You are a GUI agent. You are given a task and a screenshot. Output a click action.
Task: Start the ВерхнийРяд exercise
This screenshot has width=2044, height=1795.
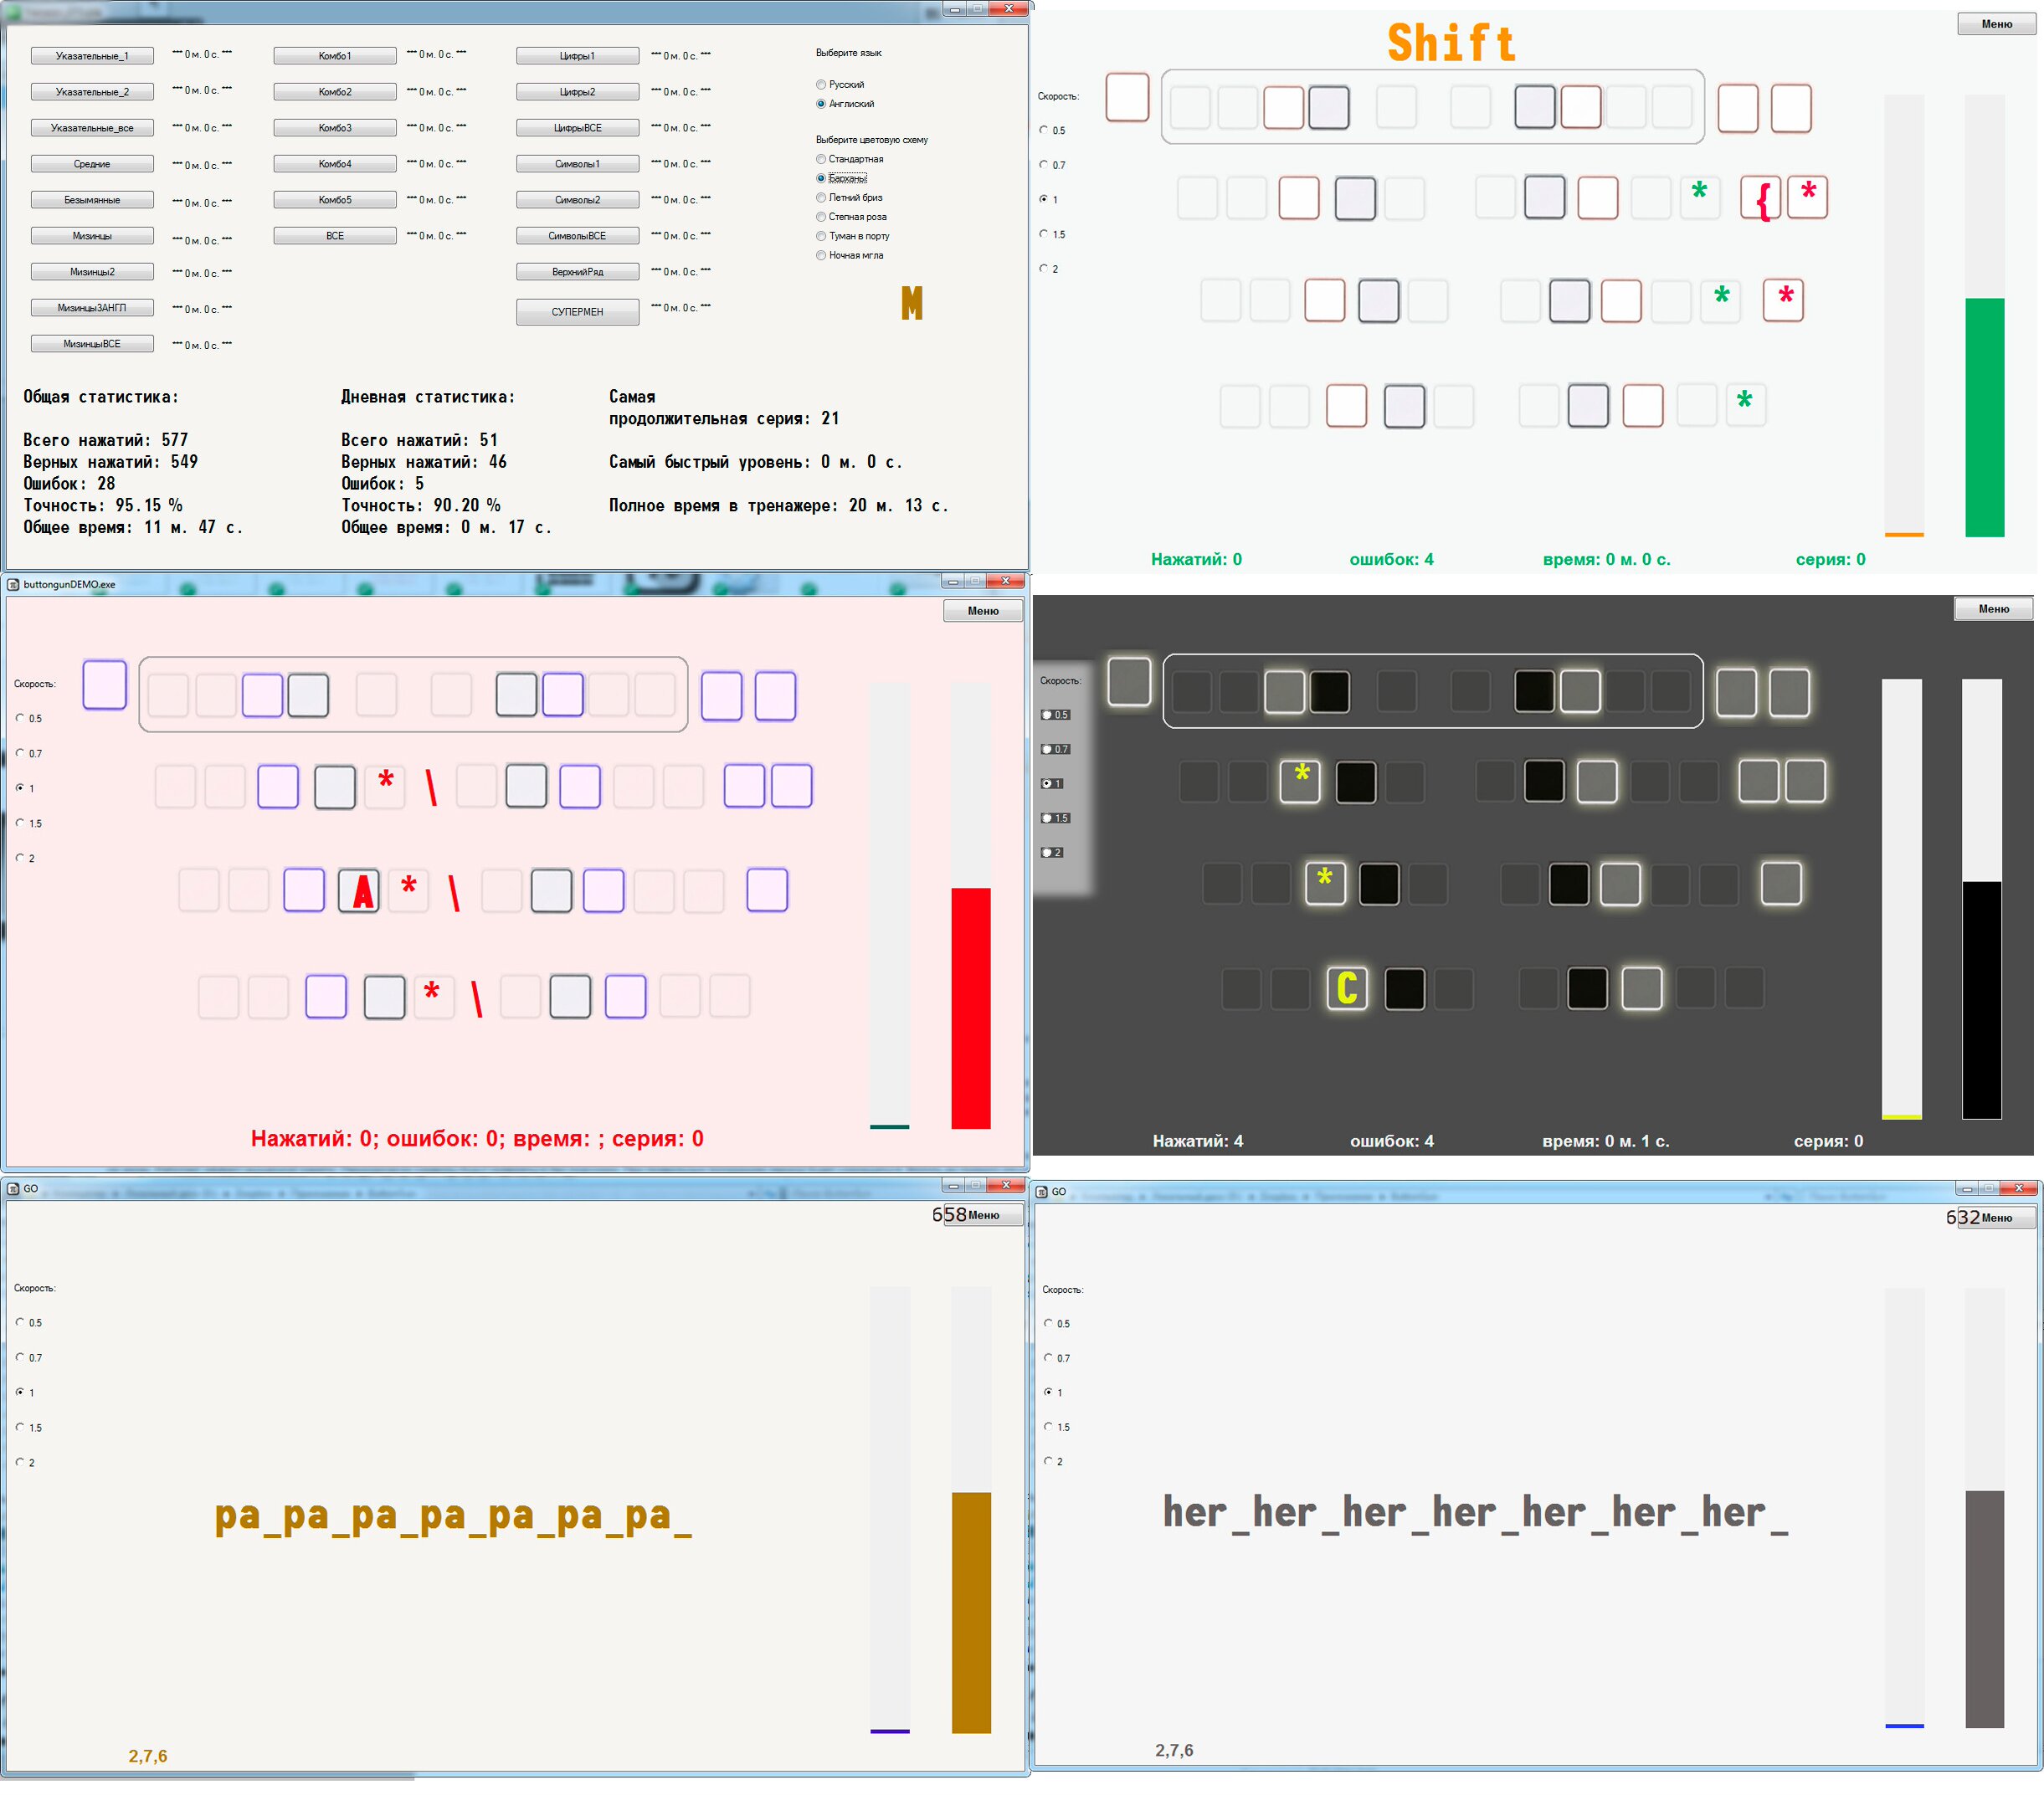[577, 272]
